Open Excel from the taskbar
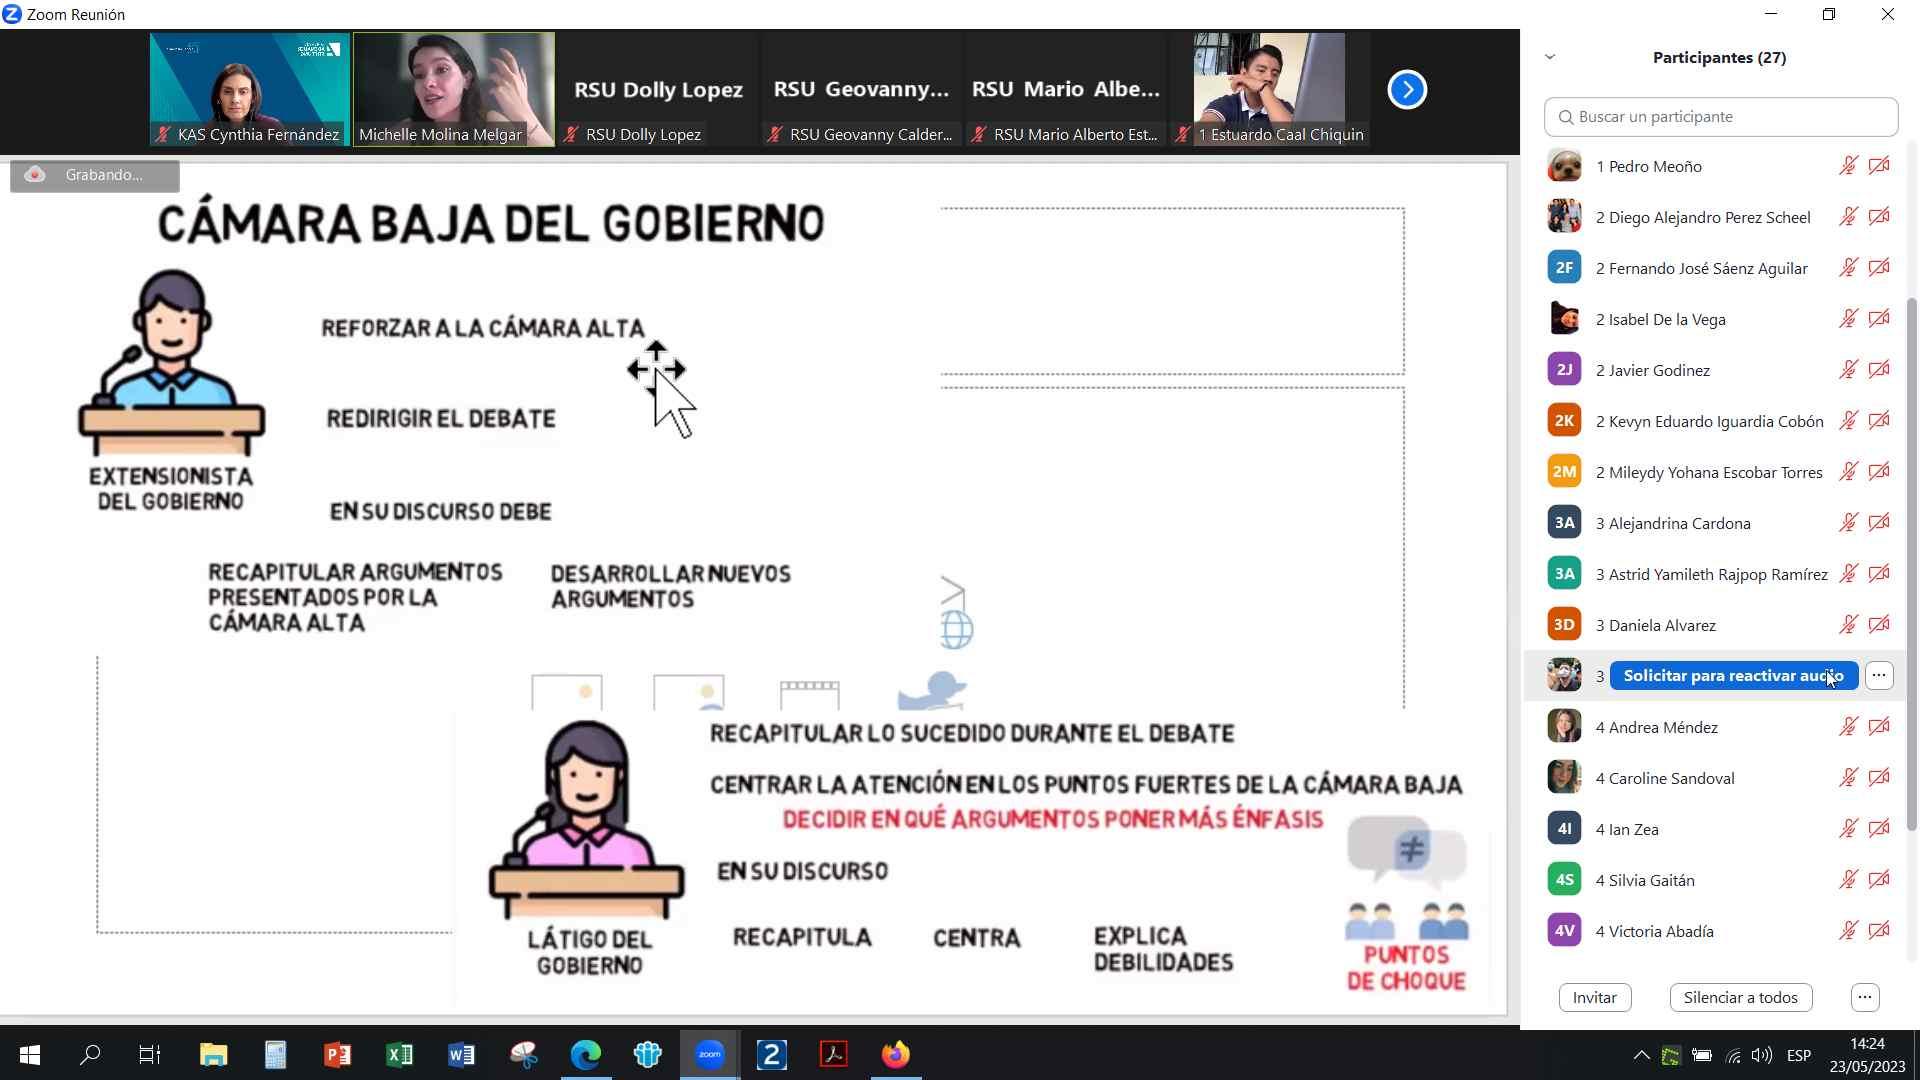Screen dimensions: 1920x1080 pyautogui.click(x=399, y=1055)
